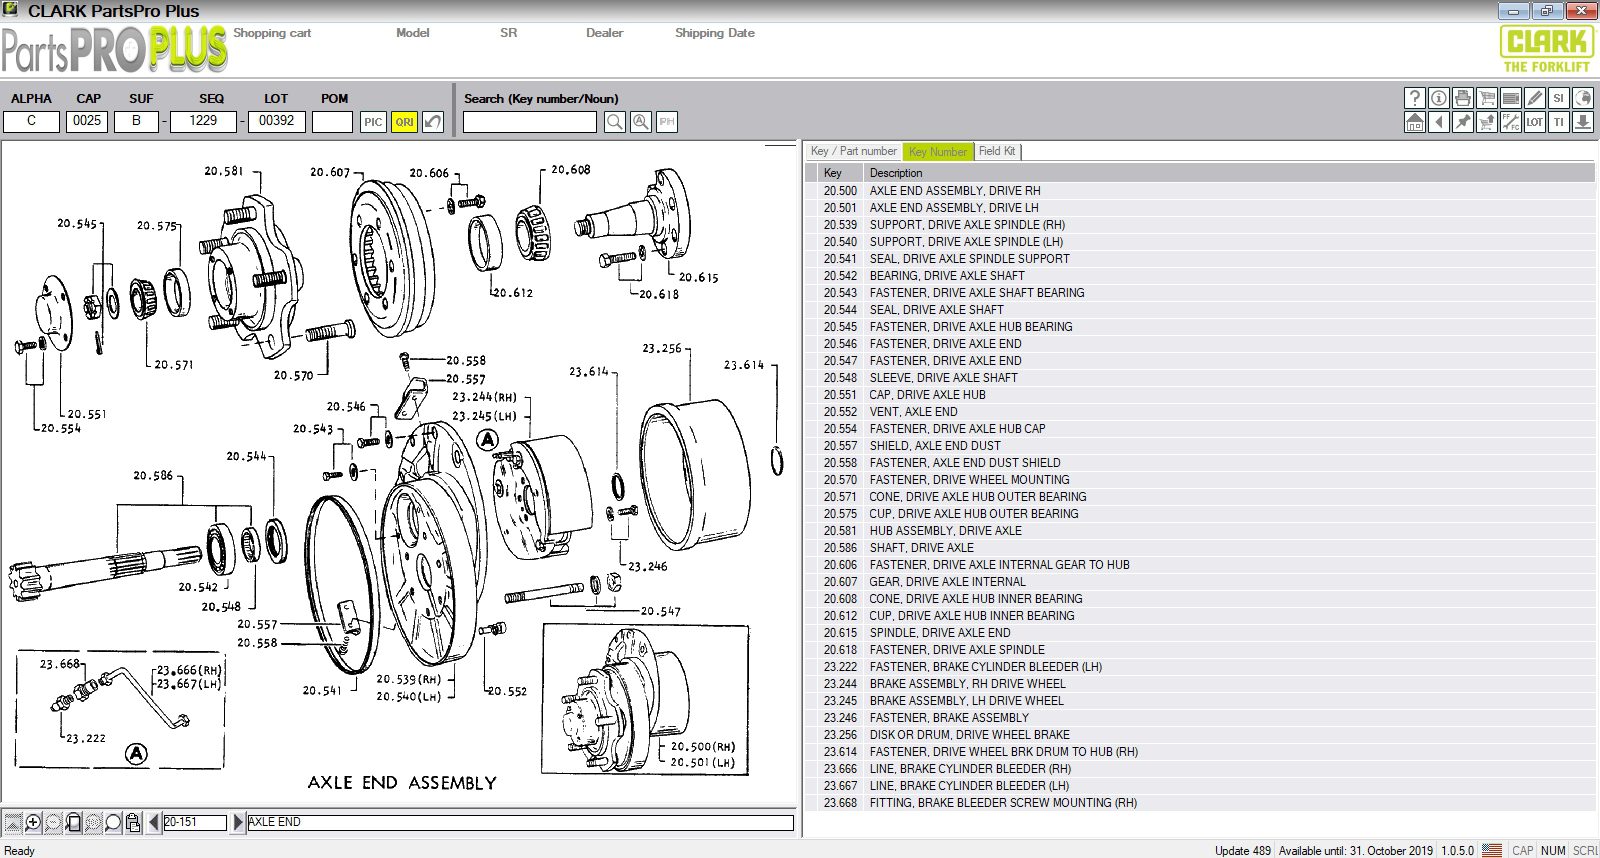Select row 20.542 BEARING, DRIVE AXLE SHAFT
This screenshot has height=858, width=1600.
[x=1200, y=276]
